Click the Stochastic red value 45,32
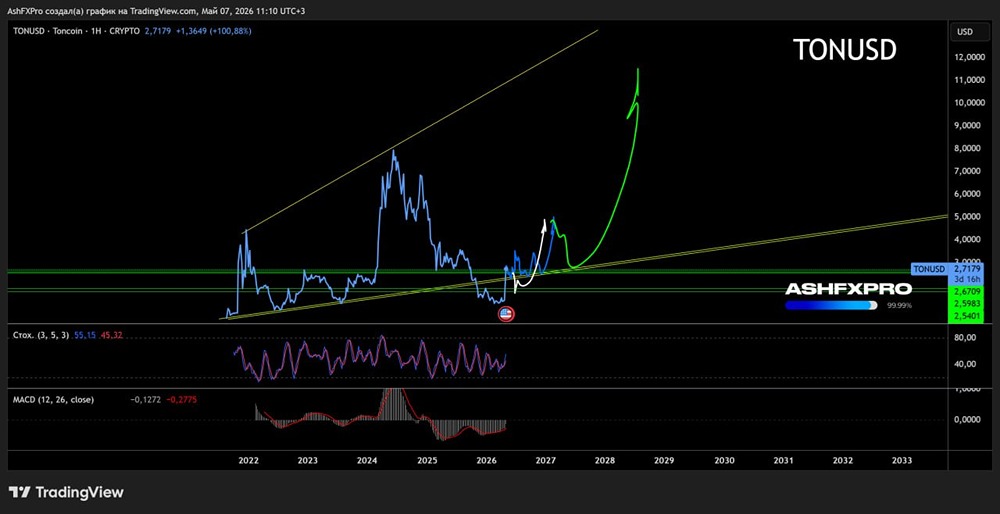This screenshot has width=1000, height=514. 111,335
